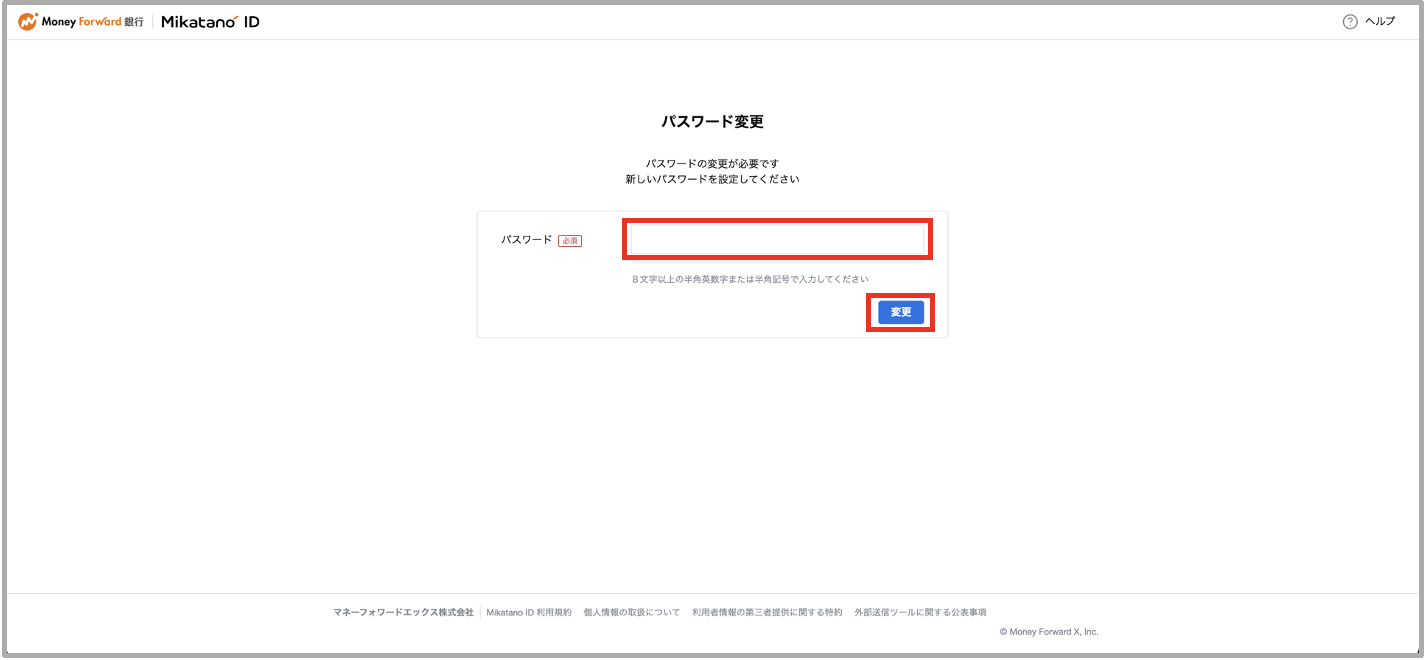
Task: Click the Mikatano ID header logo
Action: pos(210,22)
